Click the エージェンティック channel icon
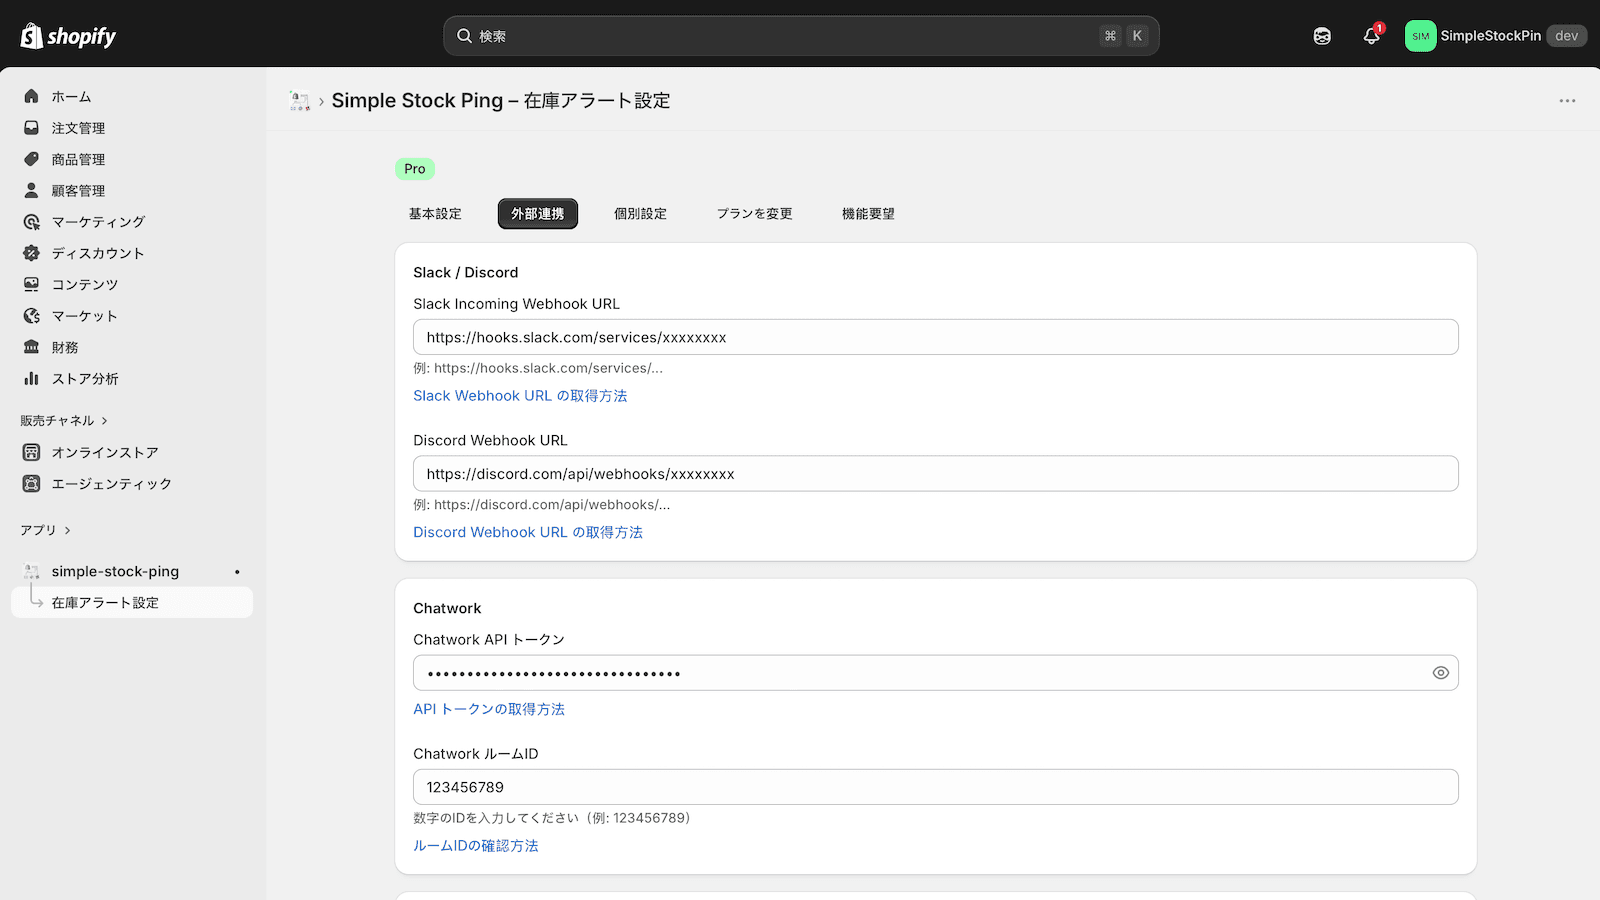The width and height of the screenshot is (1600, 900). (32, 484)
